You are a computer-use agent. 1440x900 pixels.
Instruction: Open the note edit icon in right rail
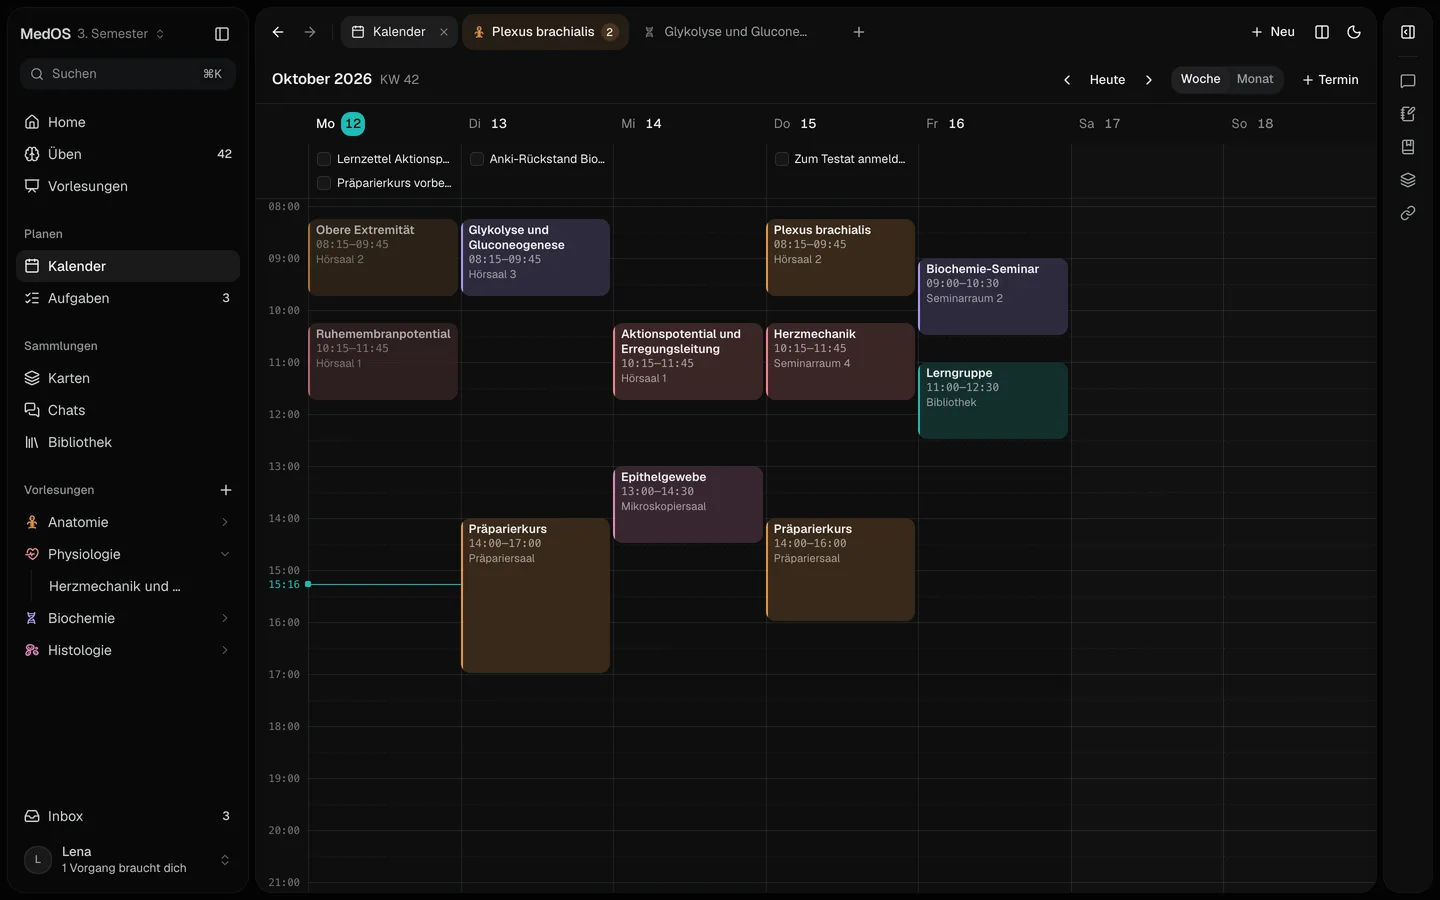tap(1408, 114)
